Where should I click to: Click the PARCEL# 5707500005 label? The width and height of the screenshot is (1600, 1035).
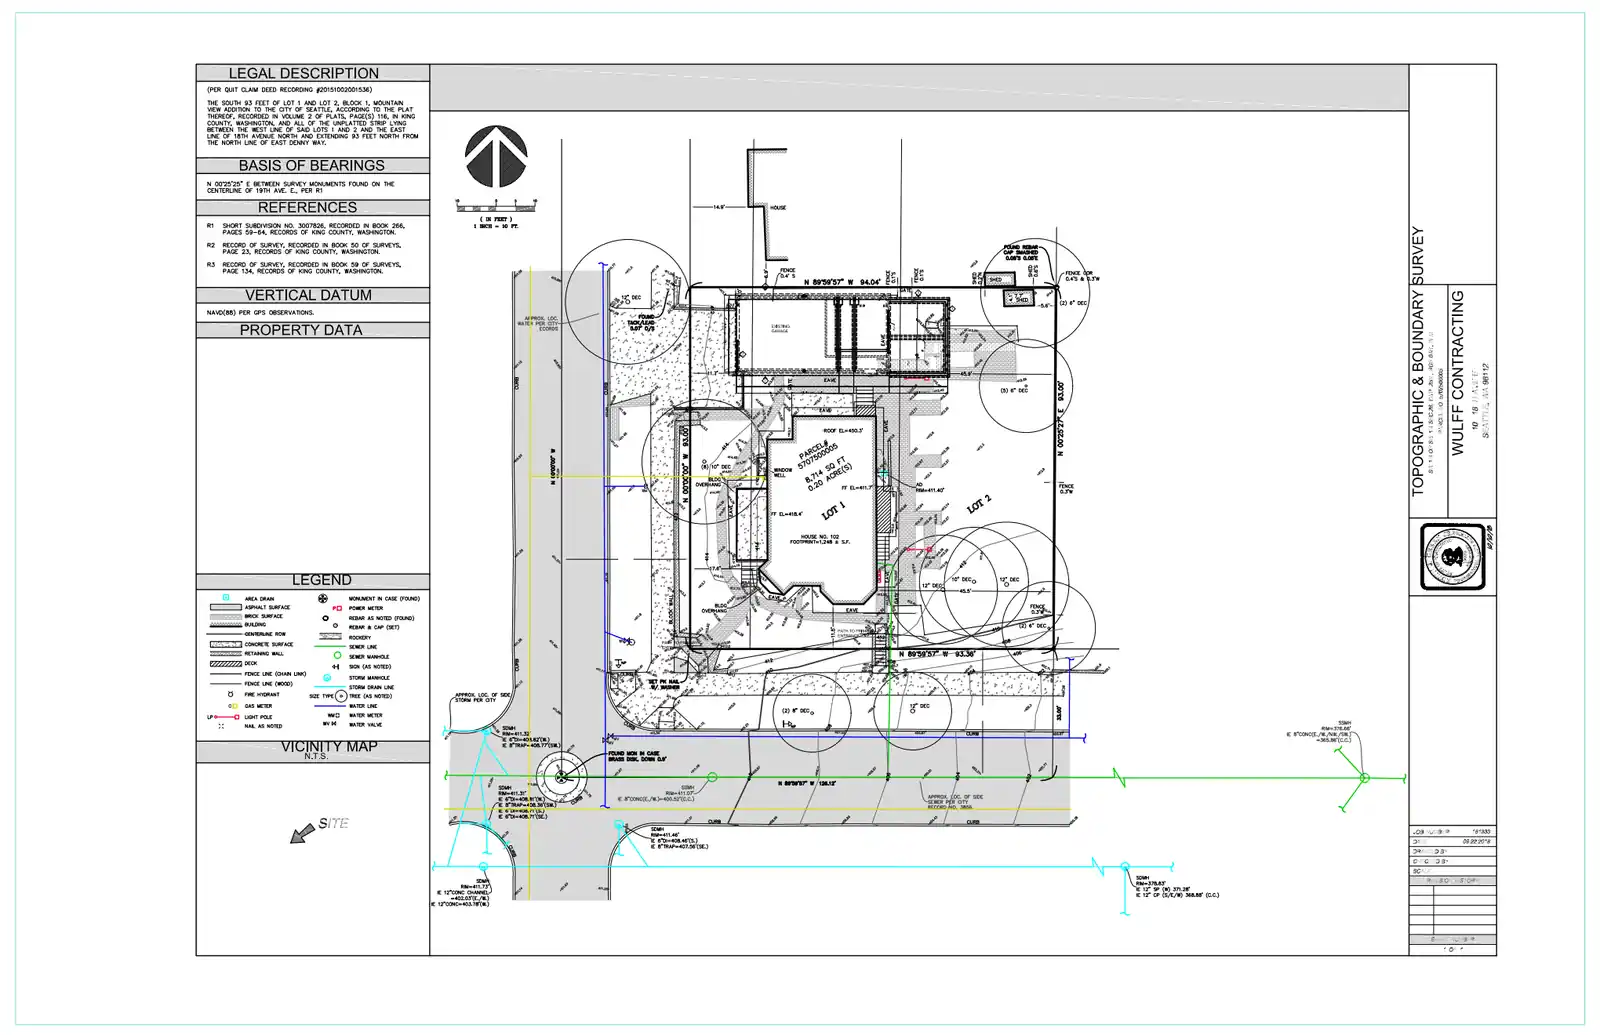click(818, 455)
